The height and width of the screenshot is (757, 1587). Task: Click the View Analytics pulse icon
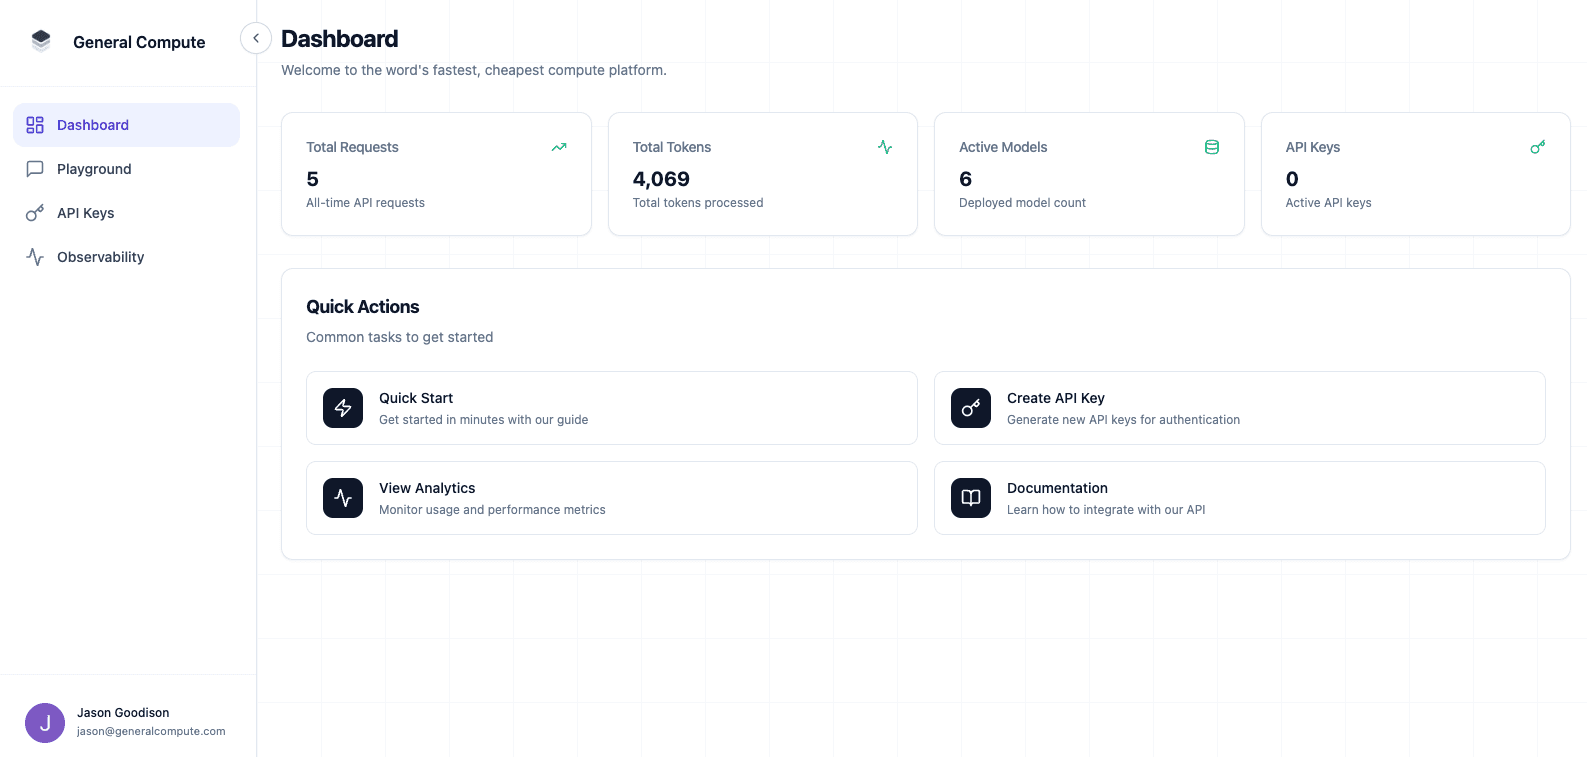(x=343, y=498)
